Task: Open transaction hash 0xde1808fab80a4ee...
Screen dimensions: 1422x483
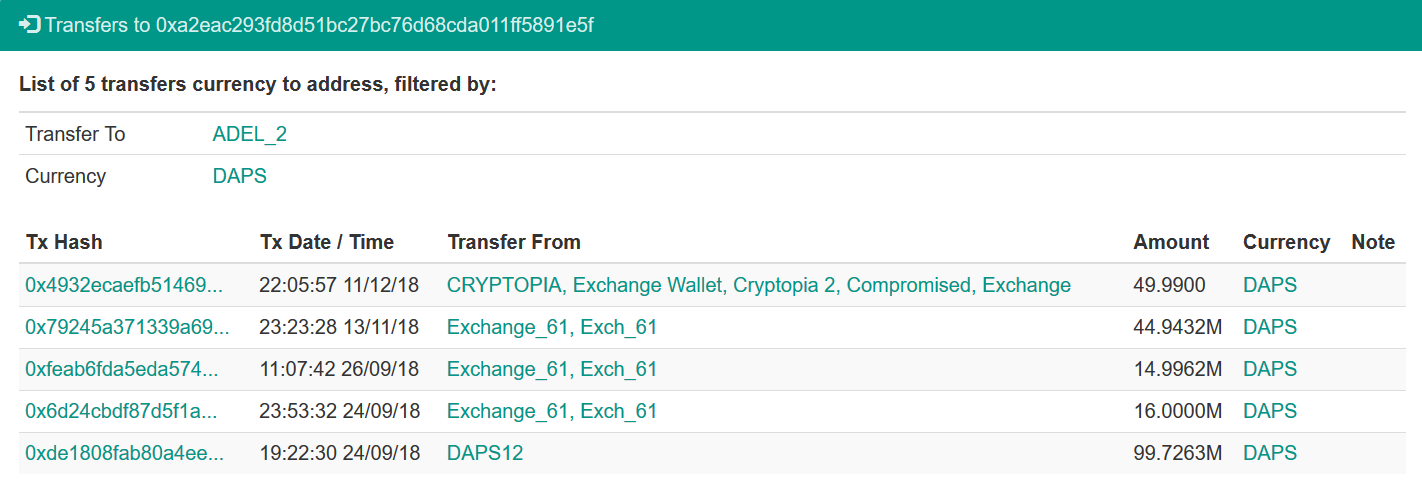Action: click(125, 453)
